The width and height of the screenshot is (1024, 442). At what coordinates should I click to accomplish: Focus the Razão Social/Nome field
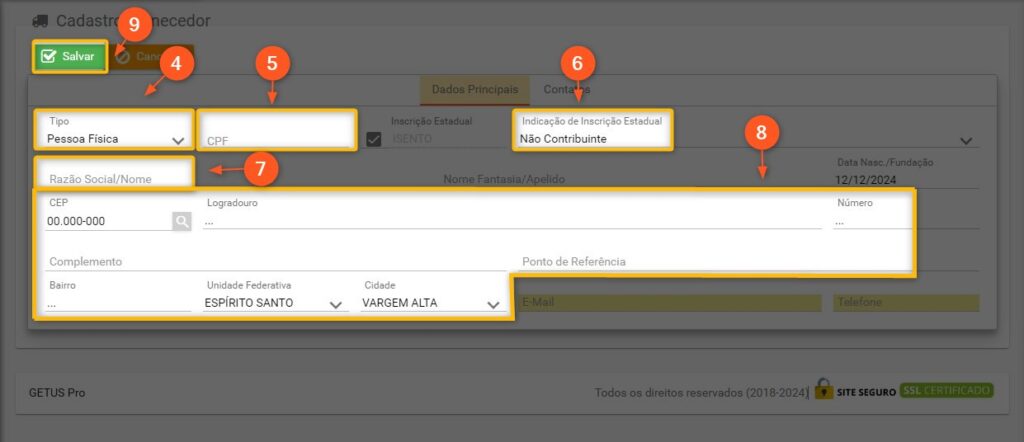coord(115,178)
